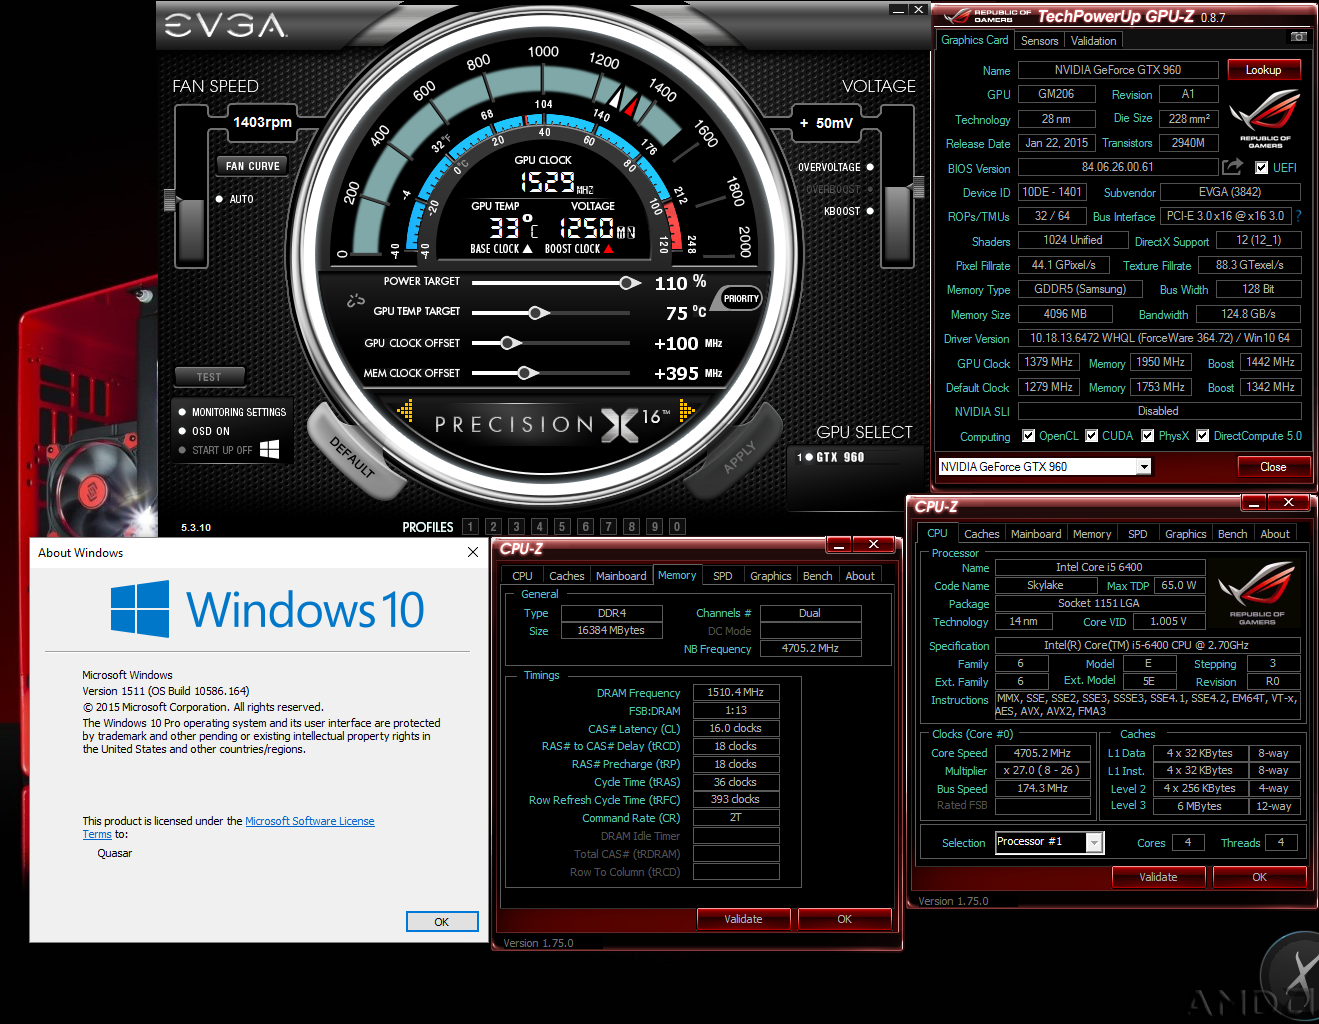Image resolution: width=1319 pixels, height=1024 pixels.
Task: Toggle the PhysX checkbox
Action: pyautogui.click(x=1148, y=436)
